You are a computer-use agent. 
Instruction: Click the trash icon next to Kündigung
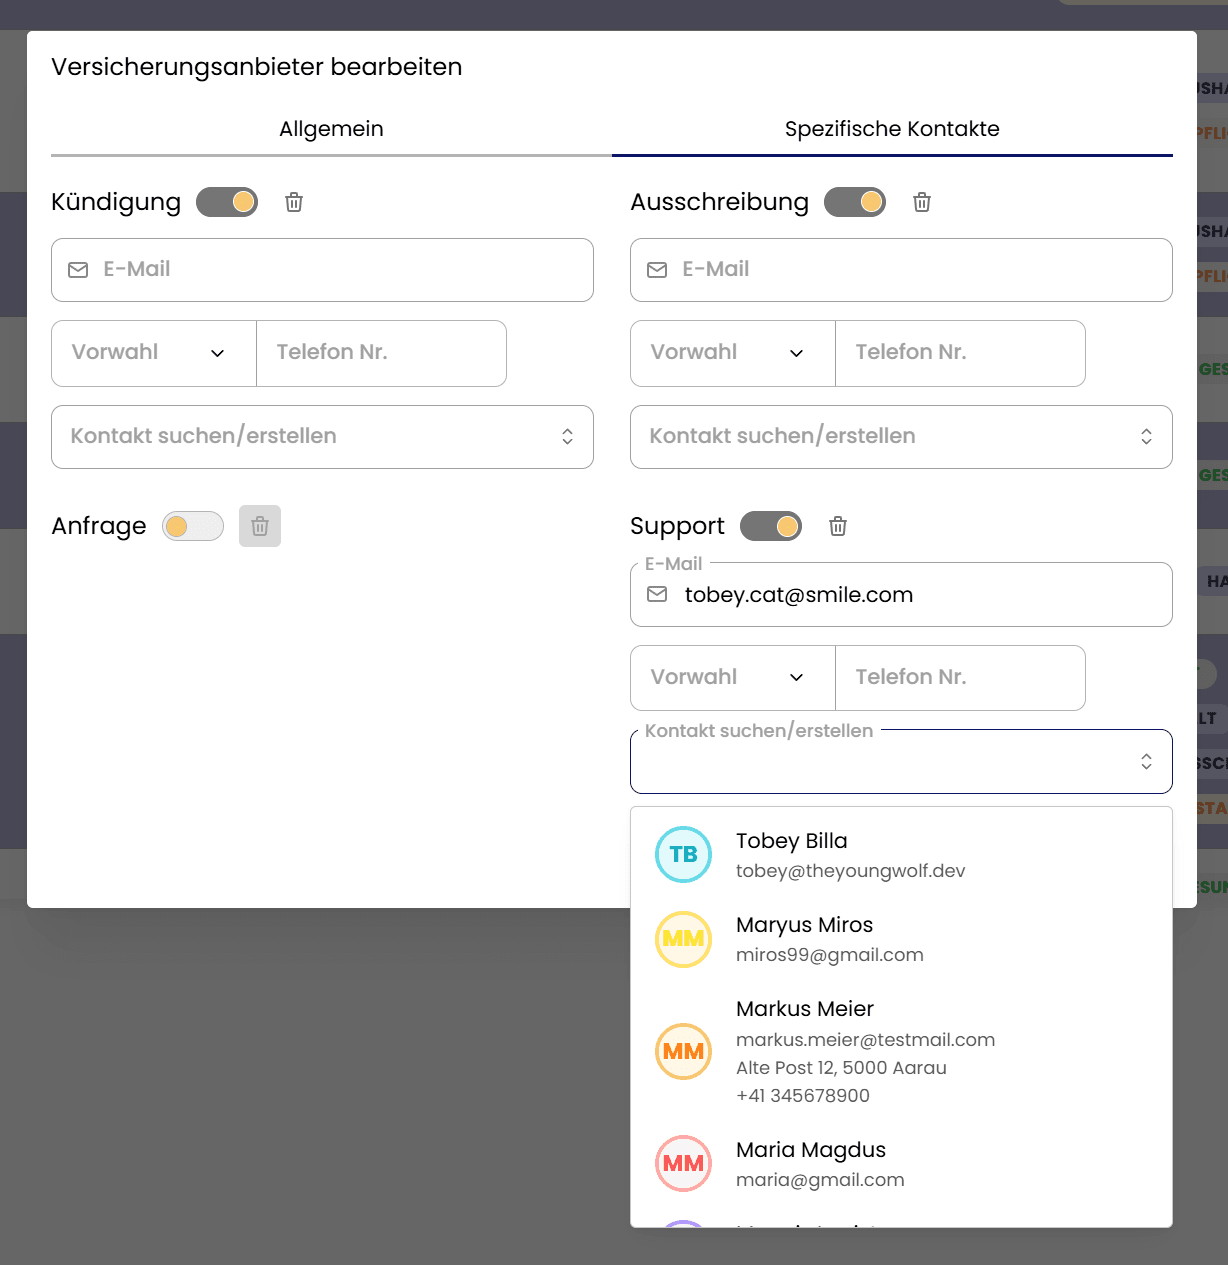click(294, 202)
